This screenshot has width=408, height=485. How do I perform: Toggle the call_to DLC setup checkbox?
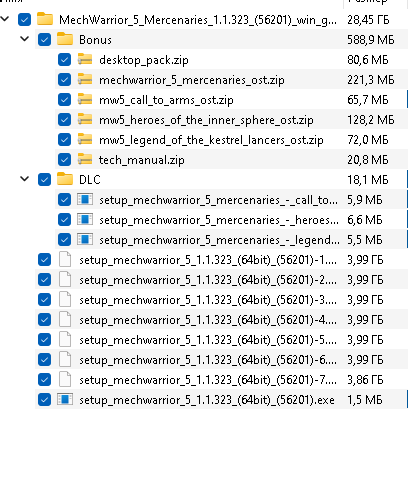[64, 199]
